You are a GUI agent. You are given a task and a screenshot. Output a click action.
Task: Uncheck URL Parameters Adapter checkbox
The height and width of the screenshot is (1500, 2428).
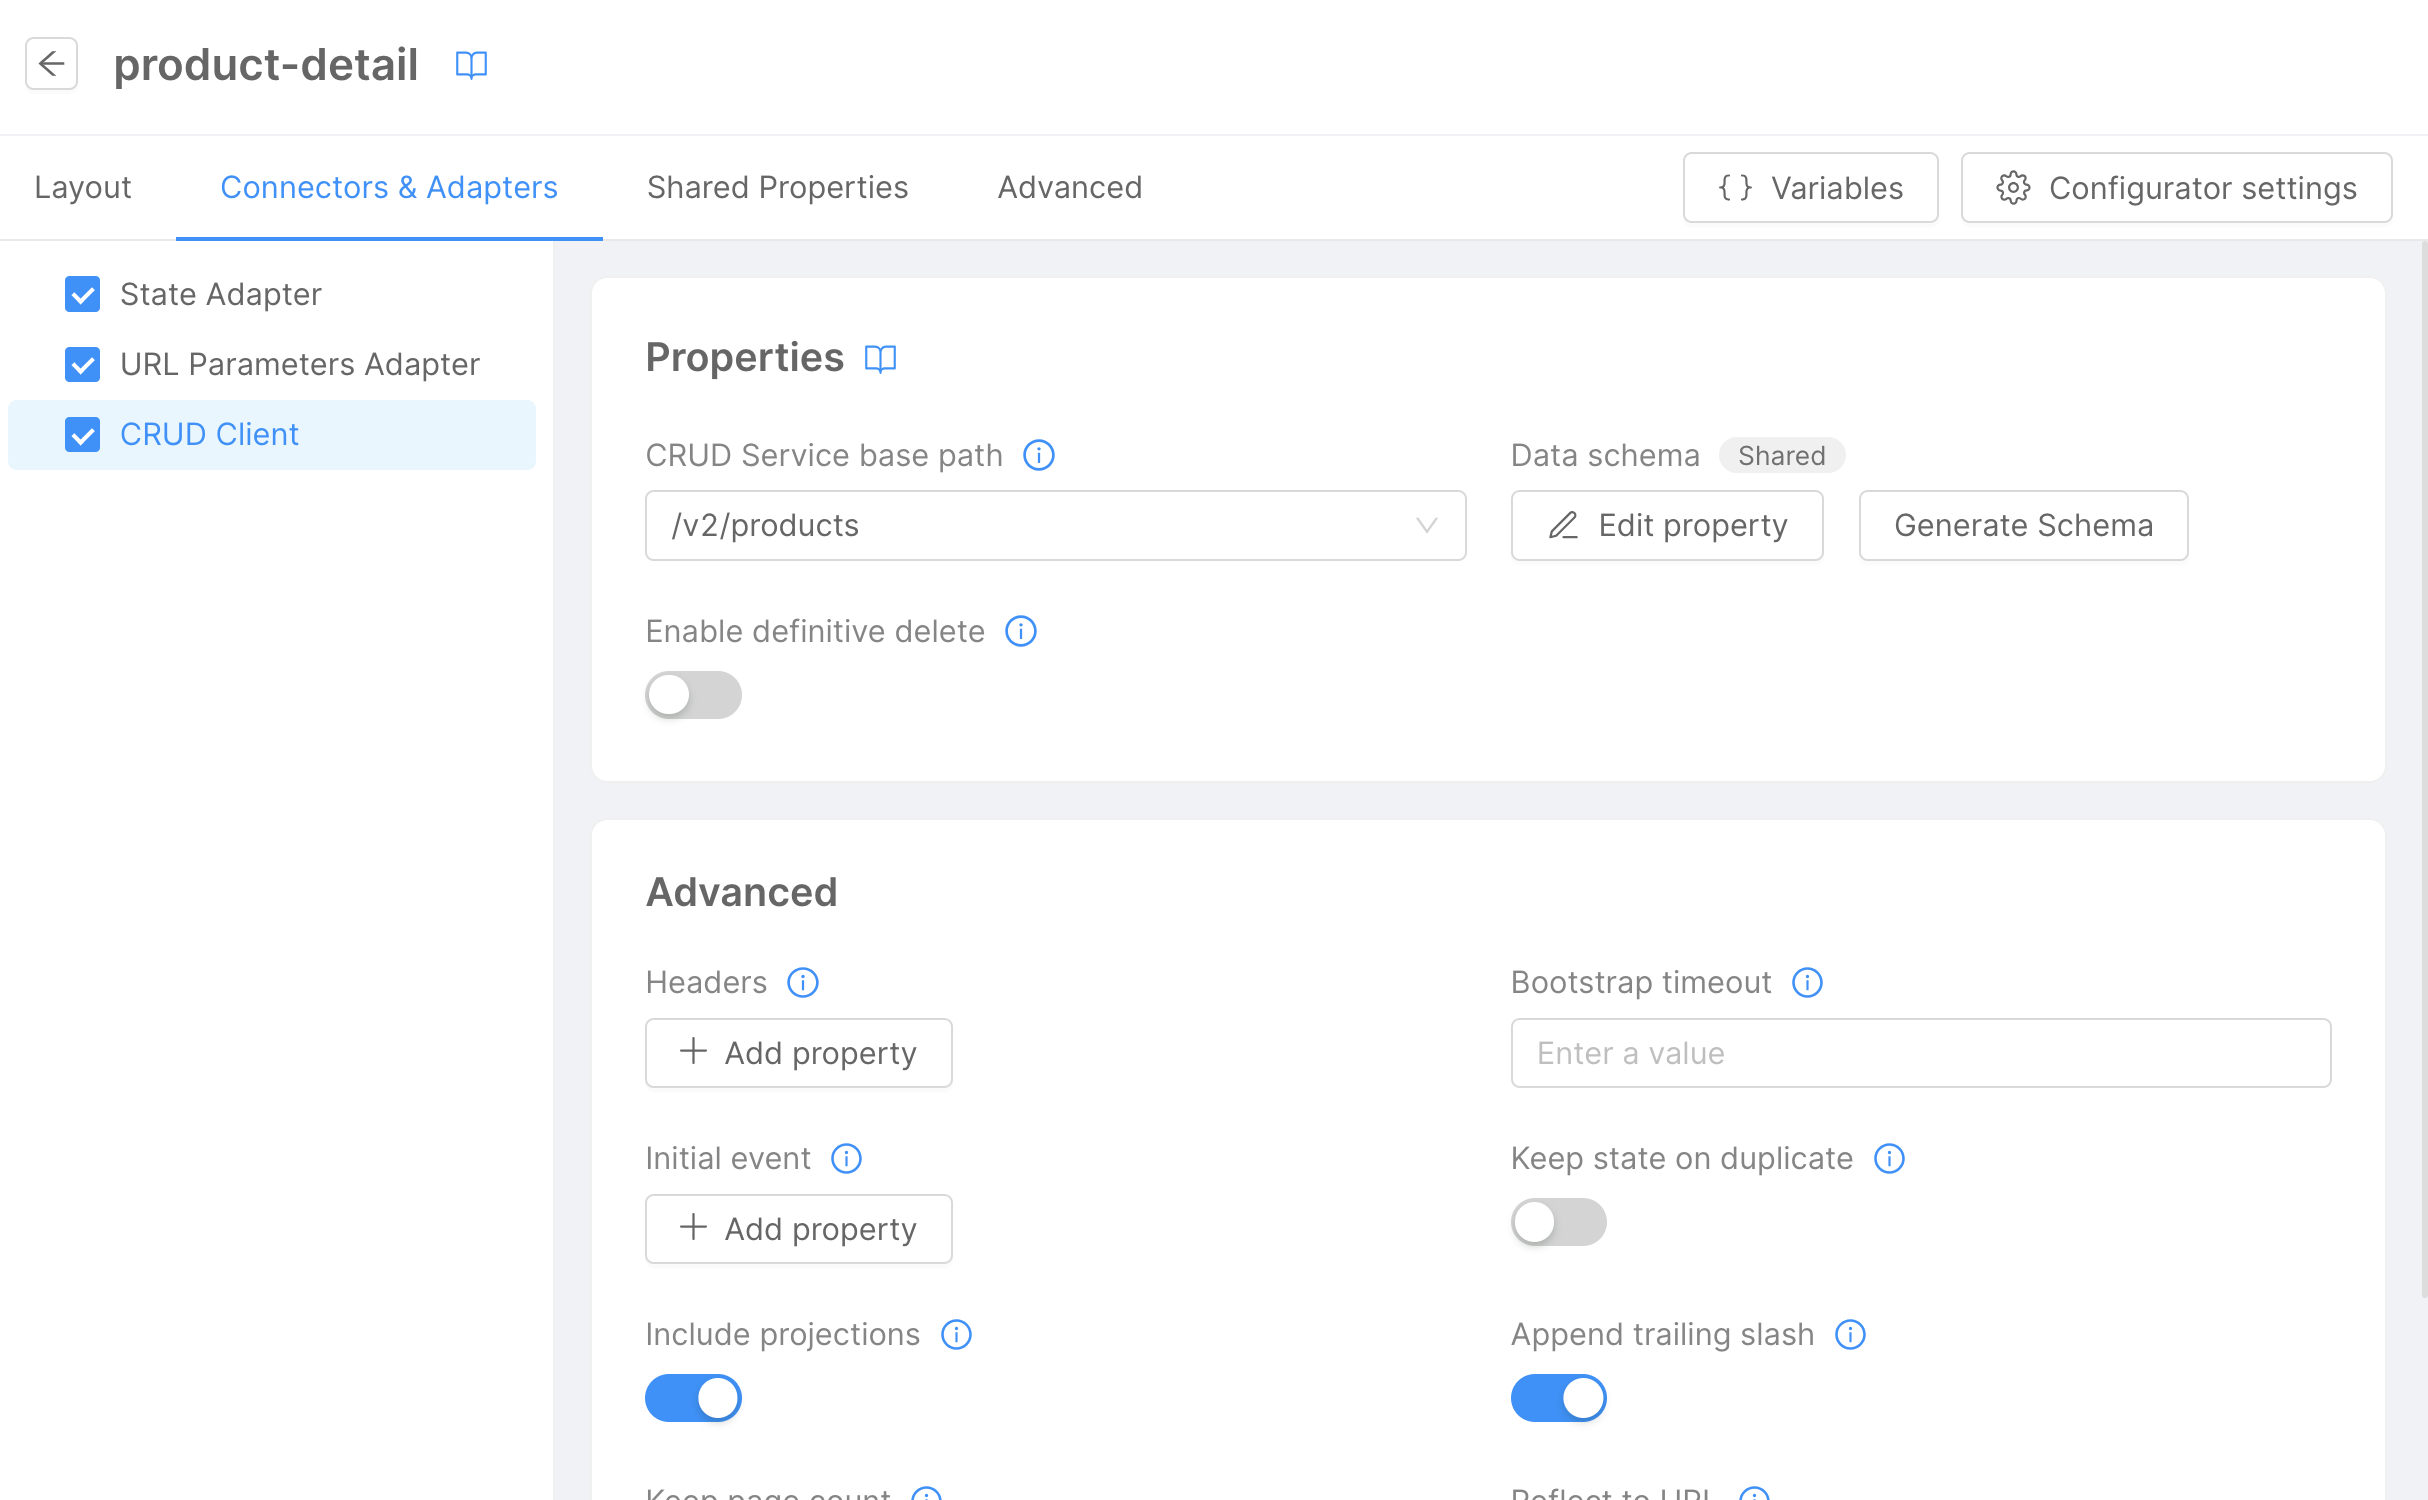(x=82, y=365)
